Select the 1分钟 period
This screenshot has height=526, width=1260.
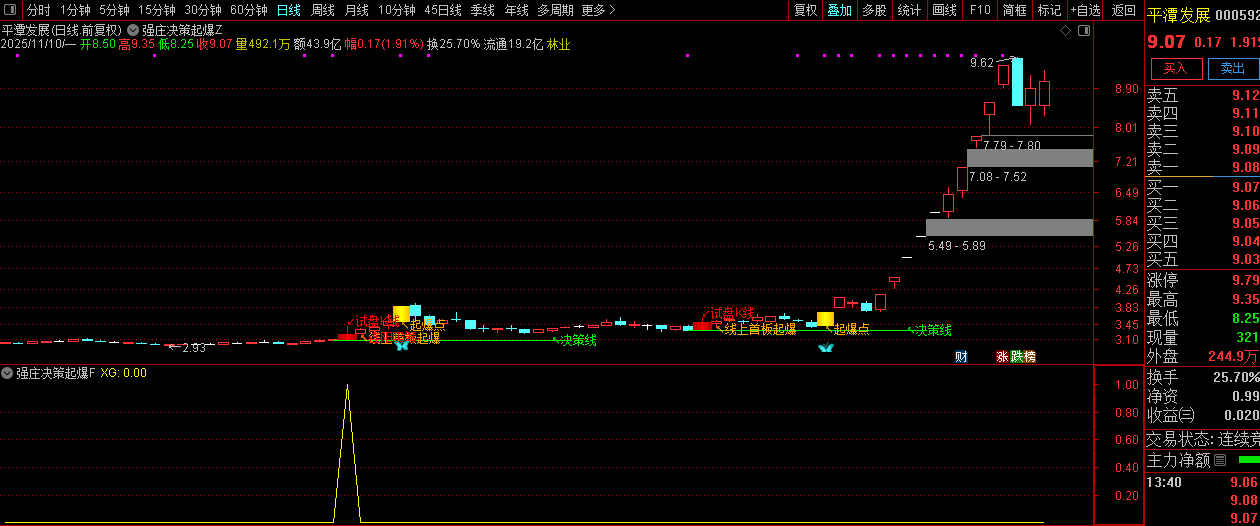coord(75,10)
